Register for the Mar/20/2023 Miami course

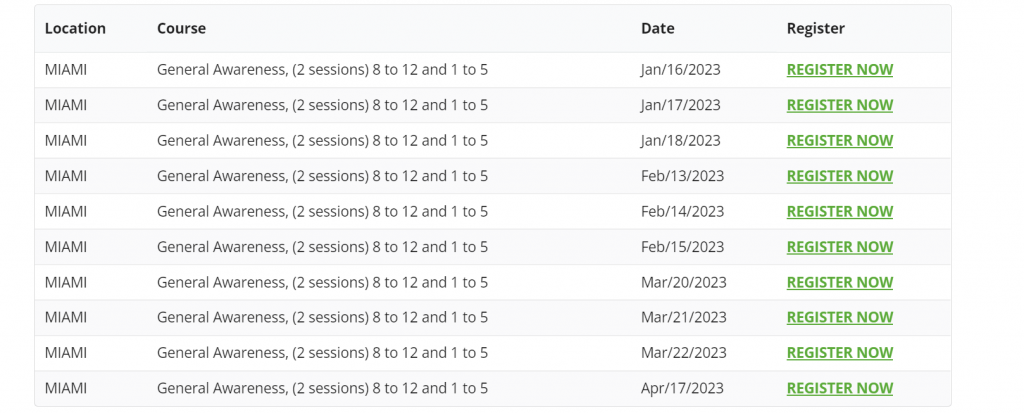(839, 282)
